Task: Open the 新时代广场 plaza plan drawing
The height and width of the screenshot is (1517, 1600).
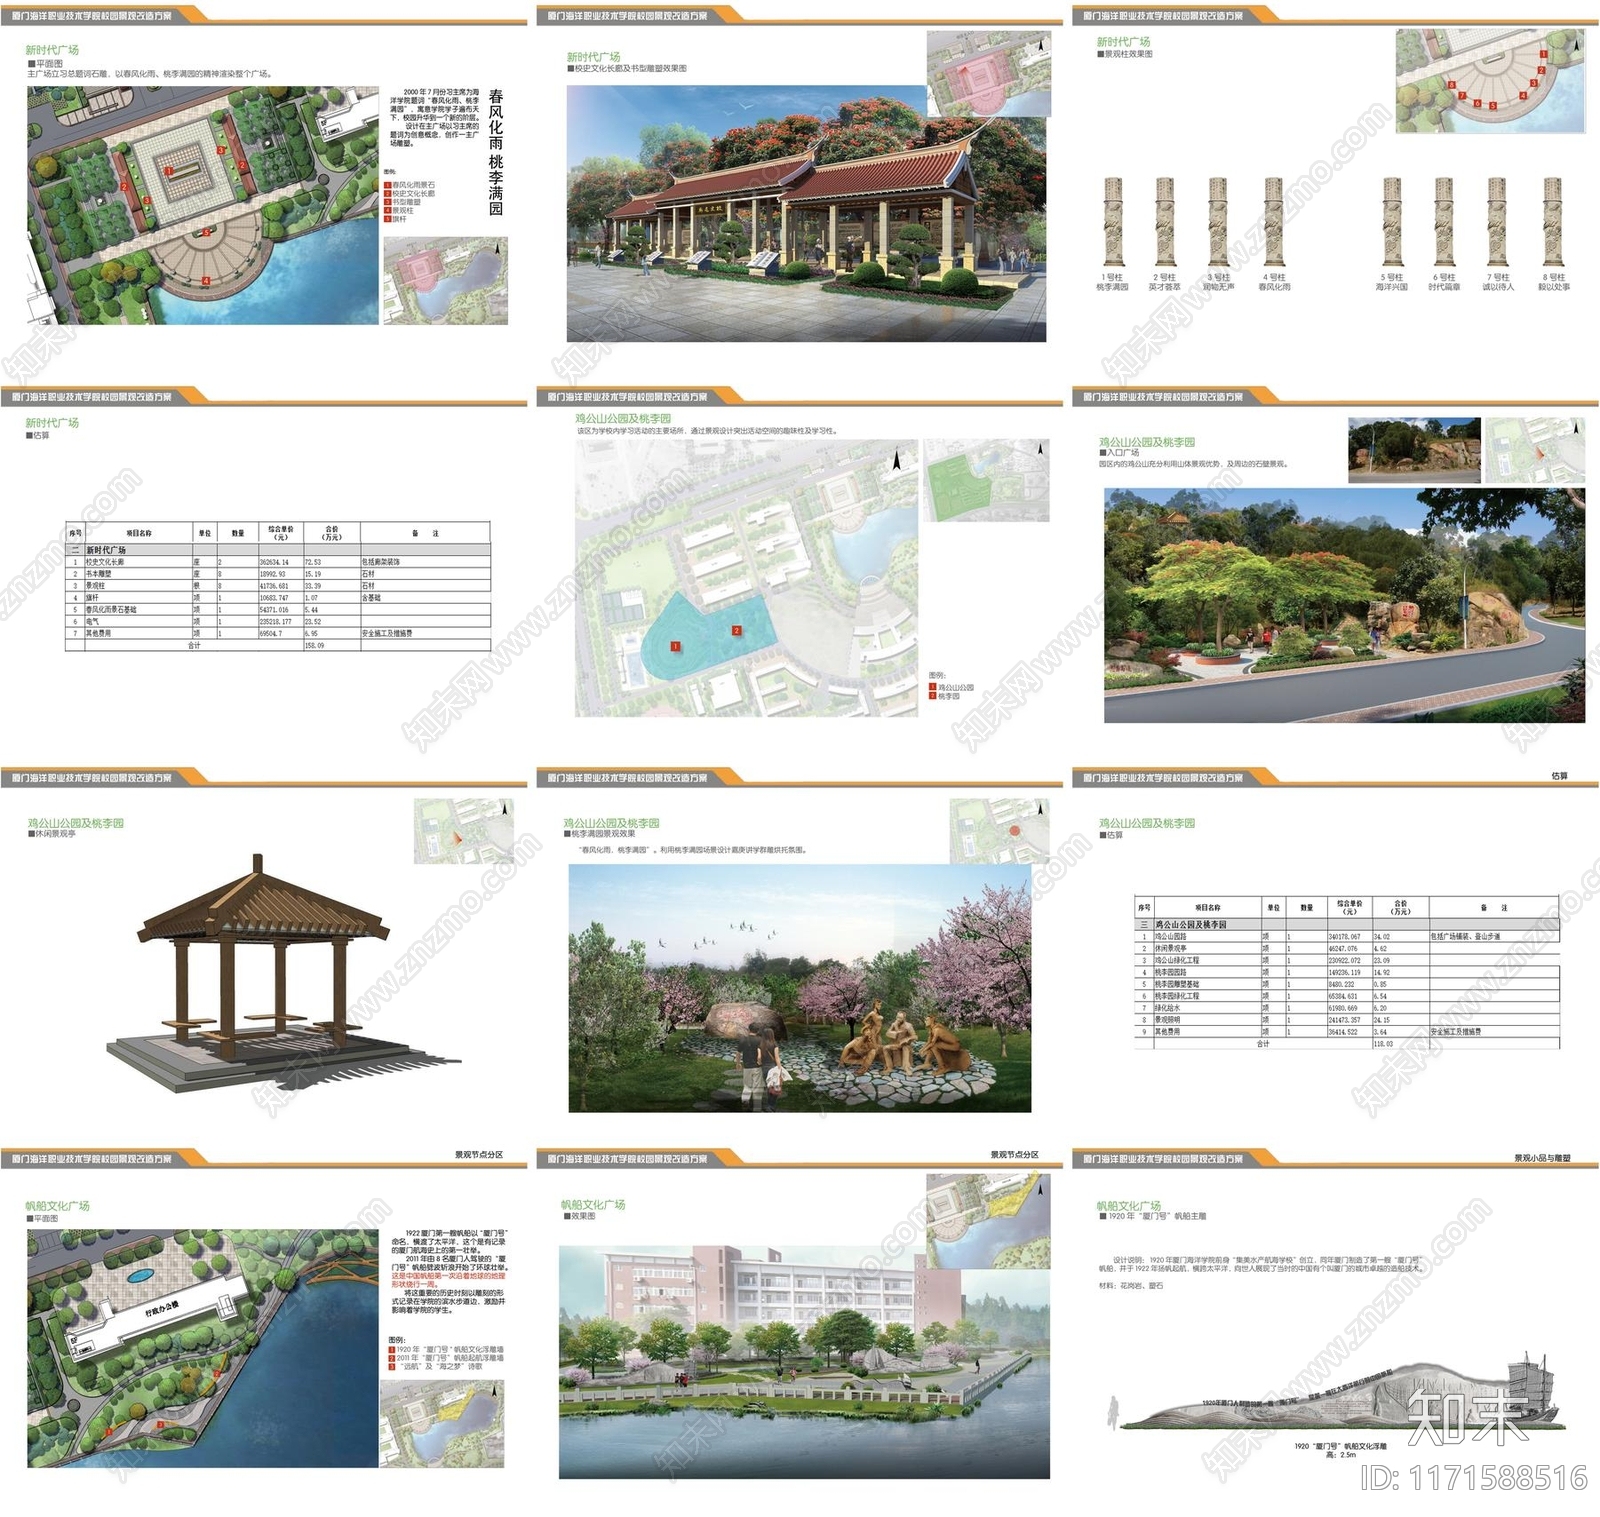Action: 203,204
